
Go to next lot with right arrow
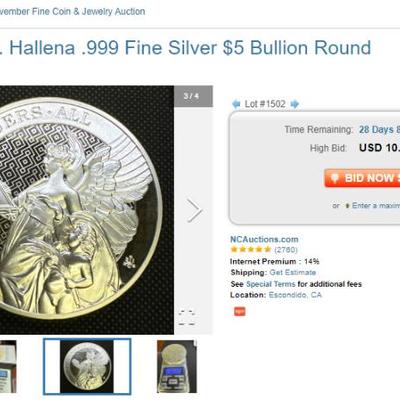(295, 104)
